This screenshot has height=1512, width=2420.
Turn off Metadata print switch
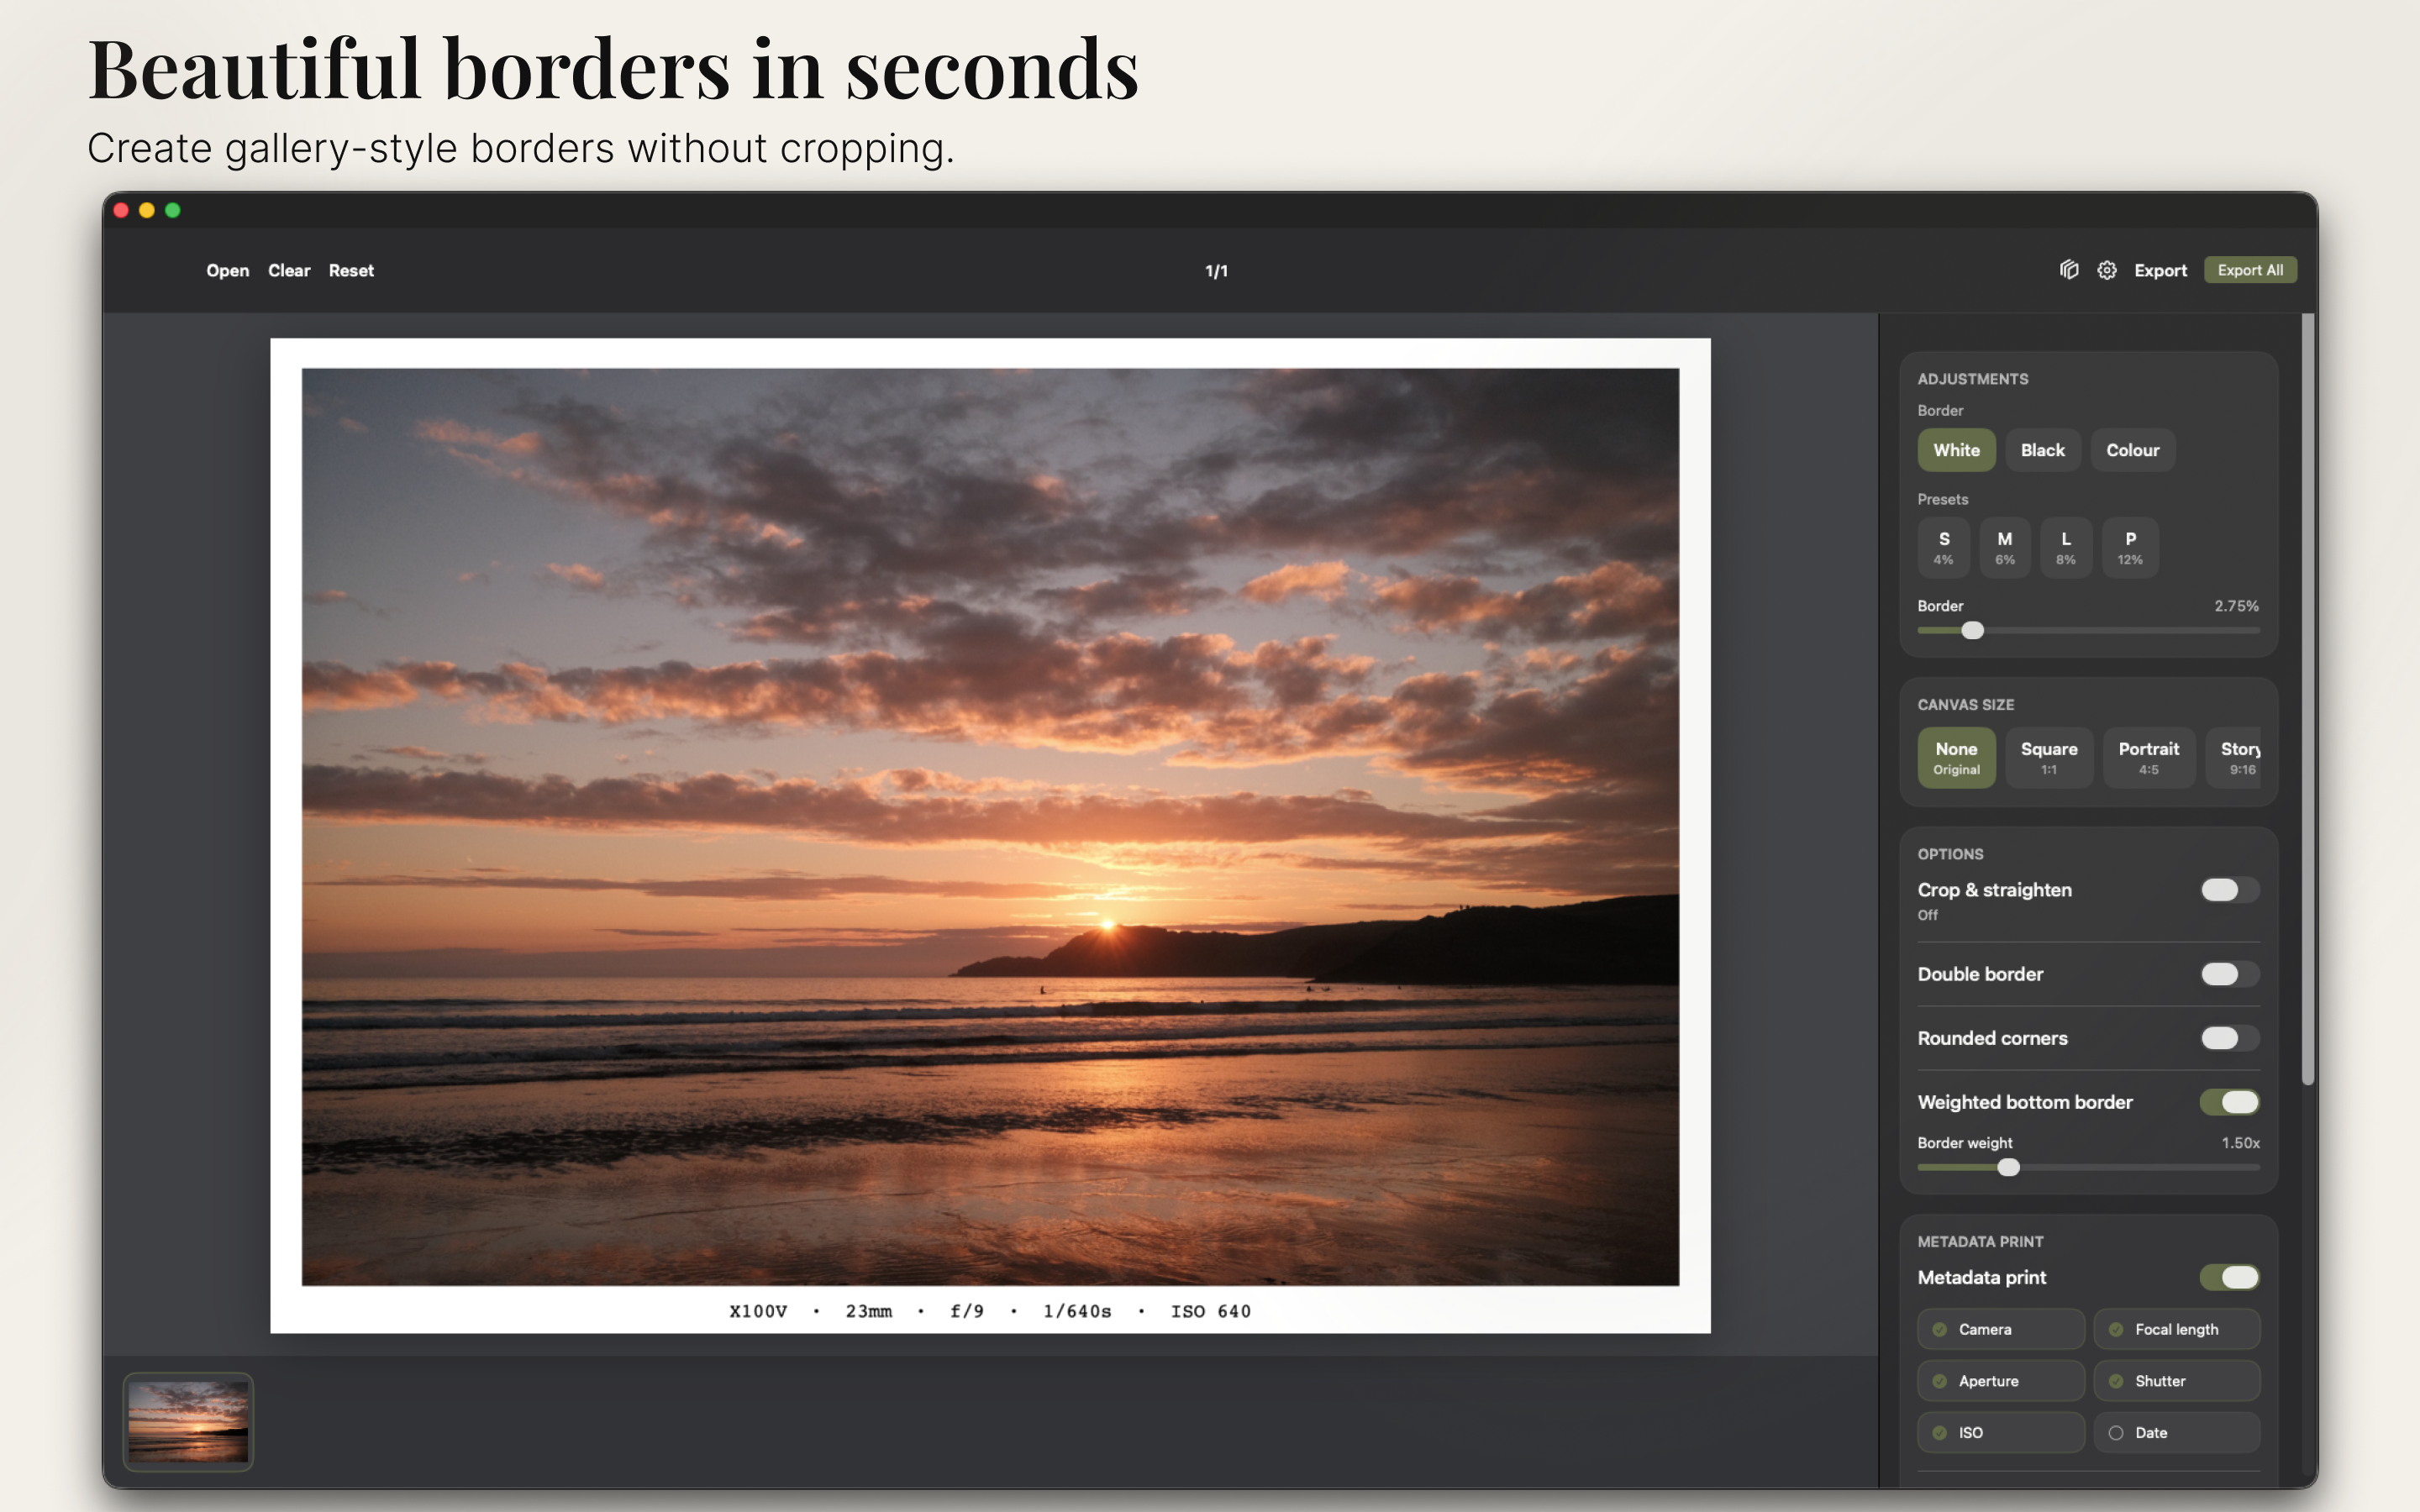[2229, 1277]
